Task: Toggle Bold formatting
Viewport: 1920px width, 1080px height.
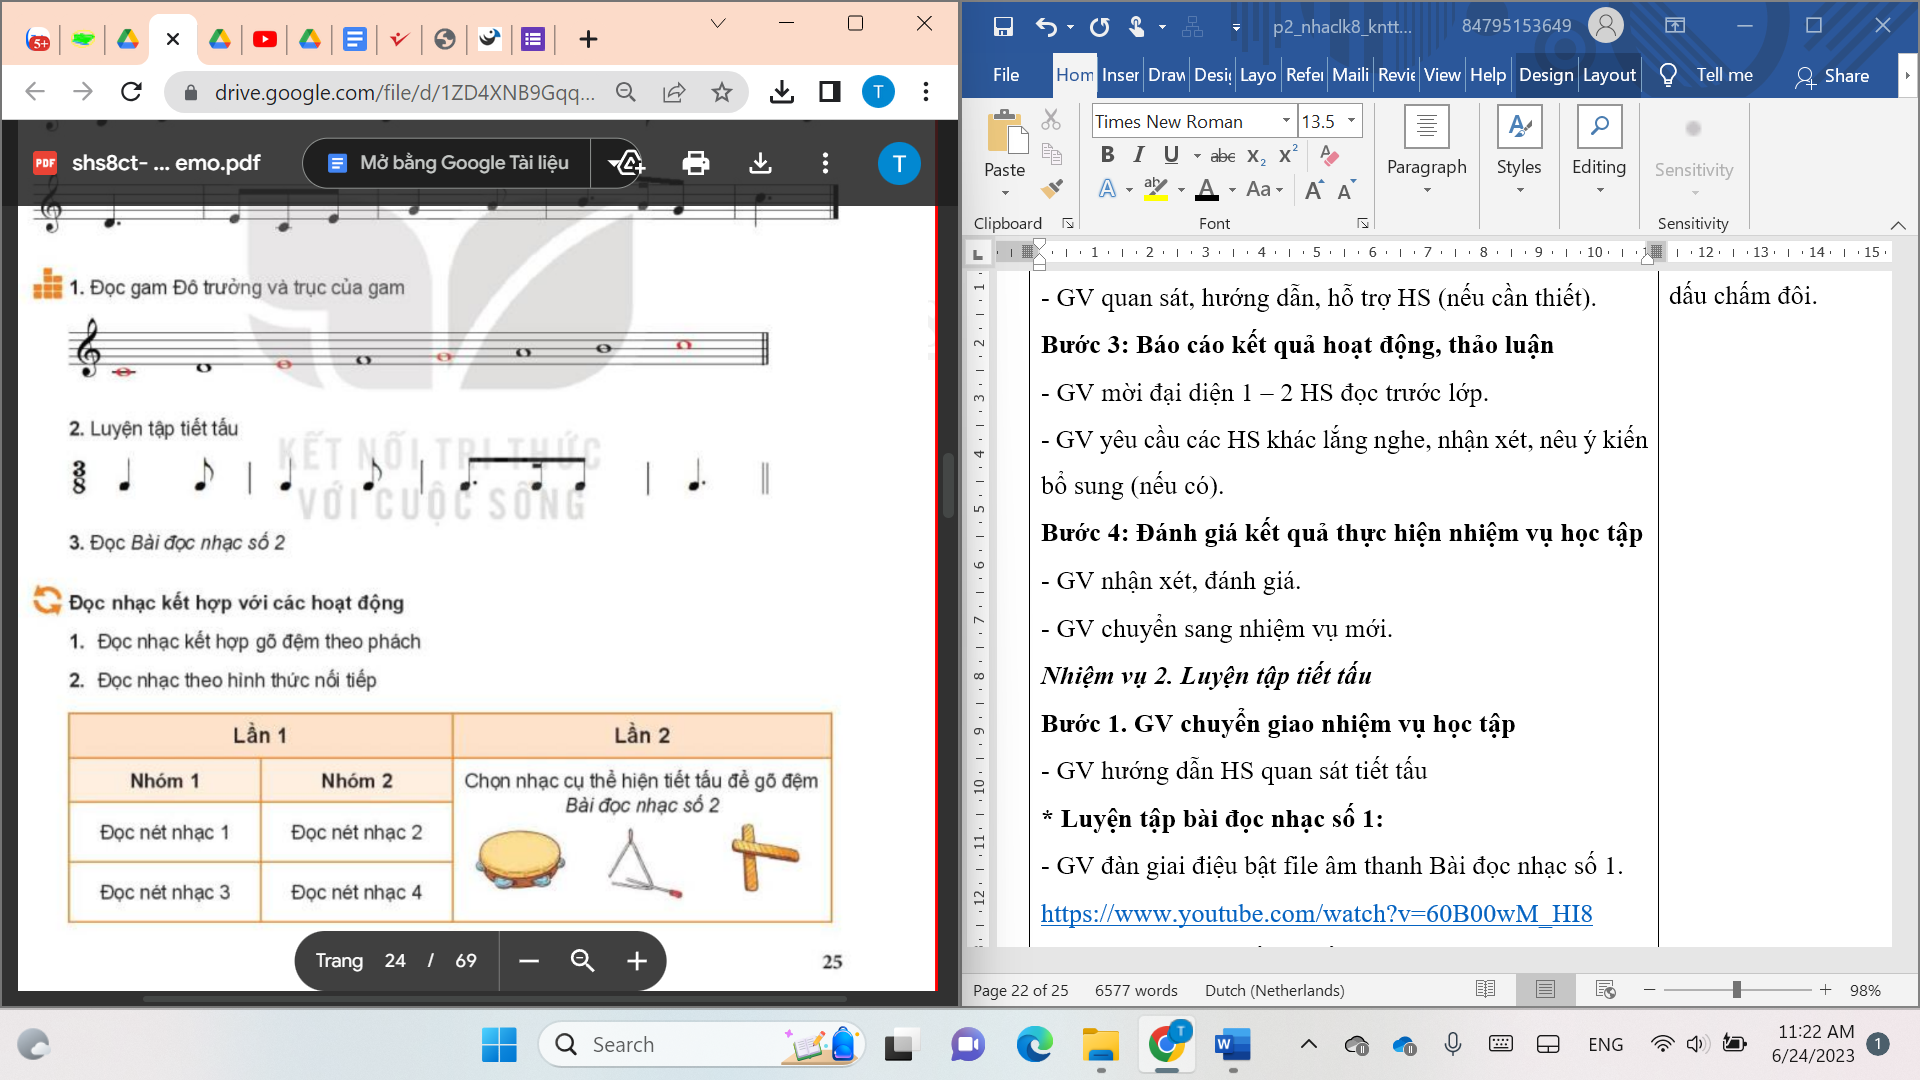Action: point(1107,155)
